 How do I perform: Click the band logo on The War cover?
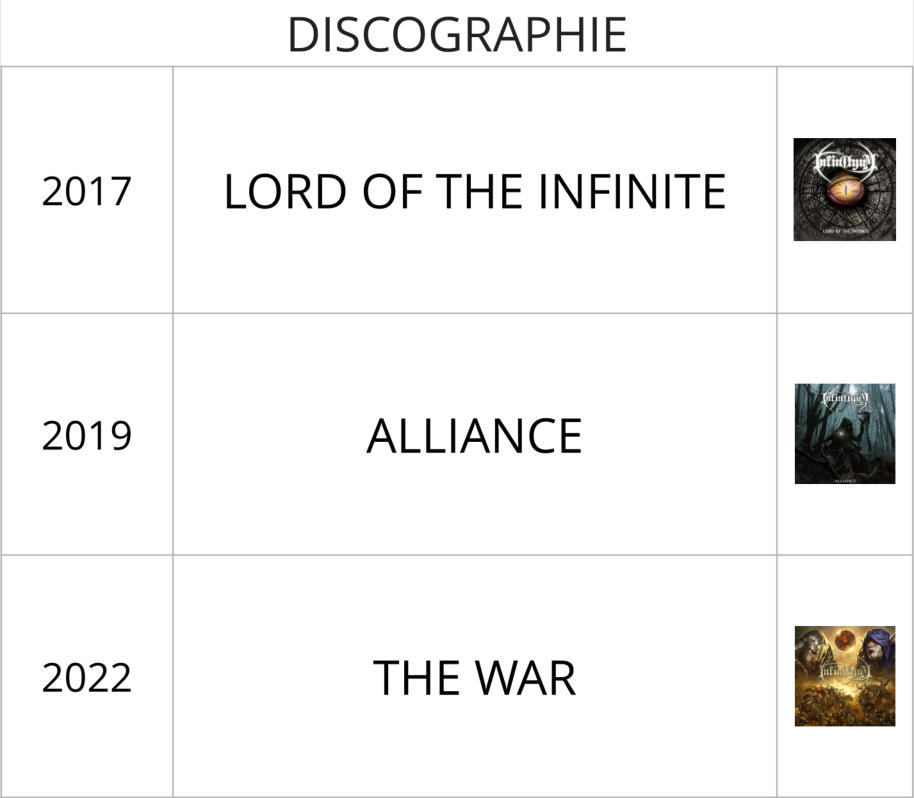[844, 670]
